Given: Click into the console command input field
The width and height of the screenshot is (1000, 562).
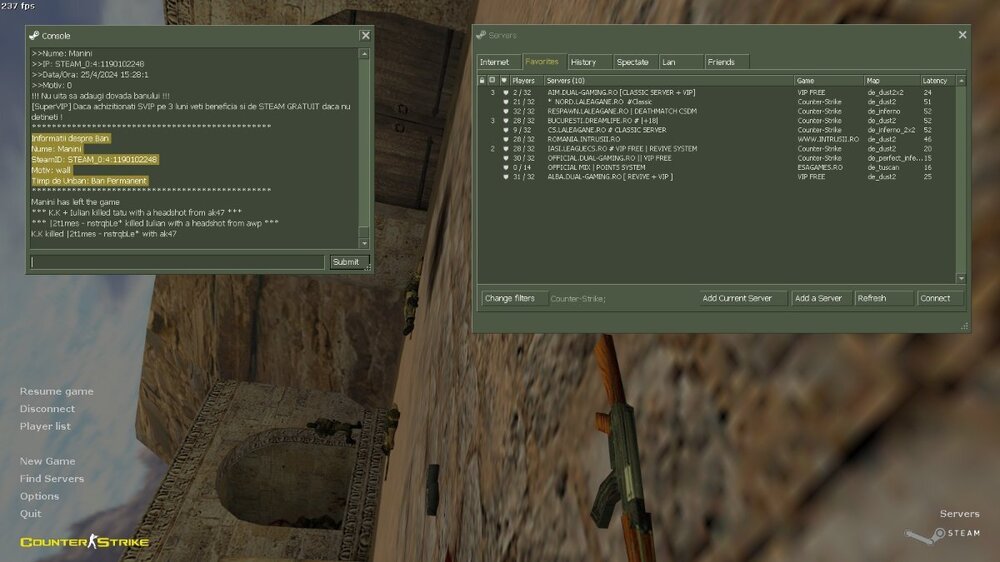Looking at the screenshot, I should [177, 262].
